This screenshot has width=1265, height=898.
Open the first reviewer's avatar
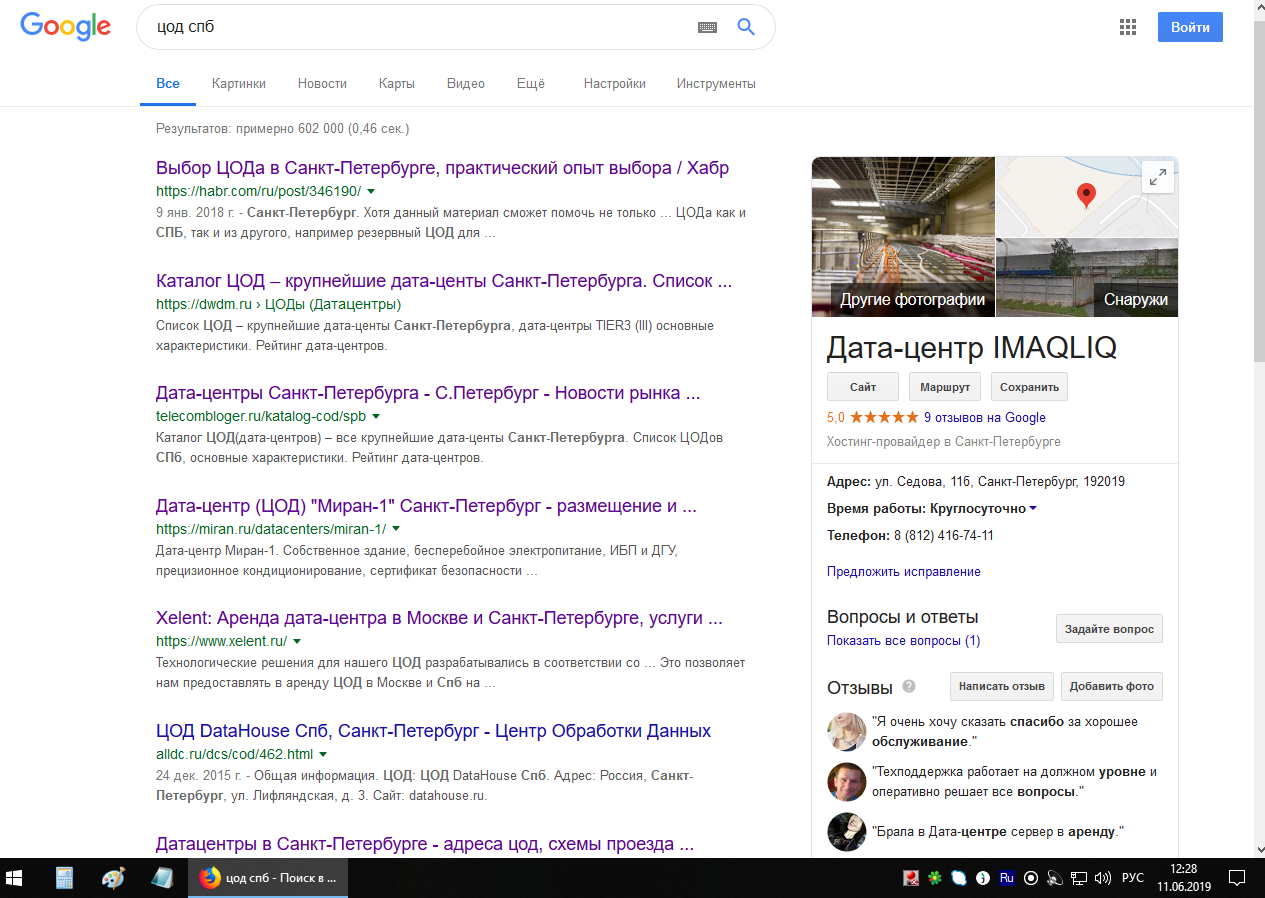click(846, 731)
